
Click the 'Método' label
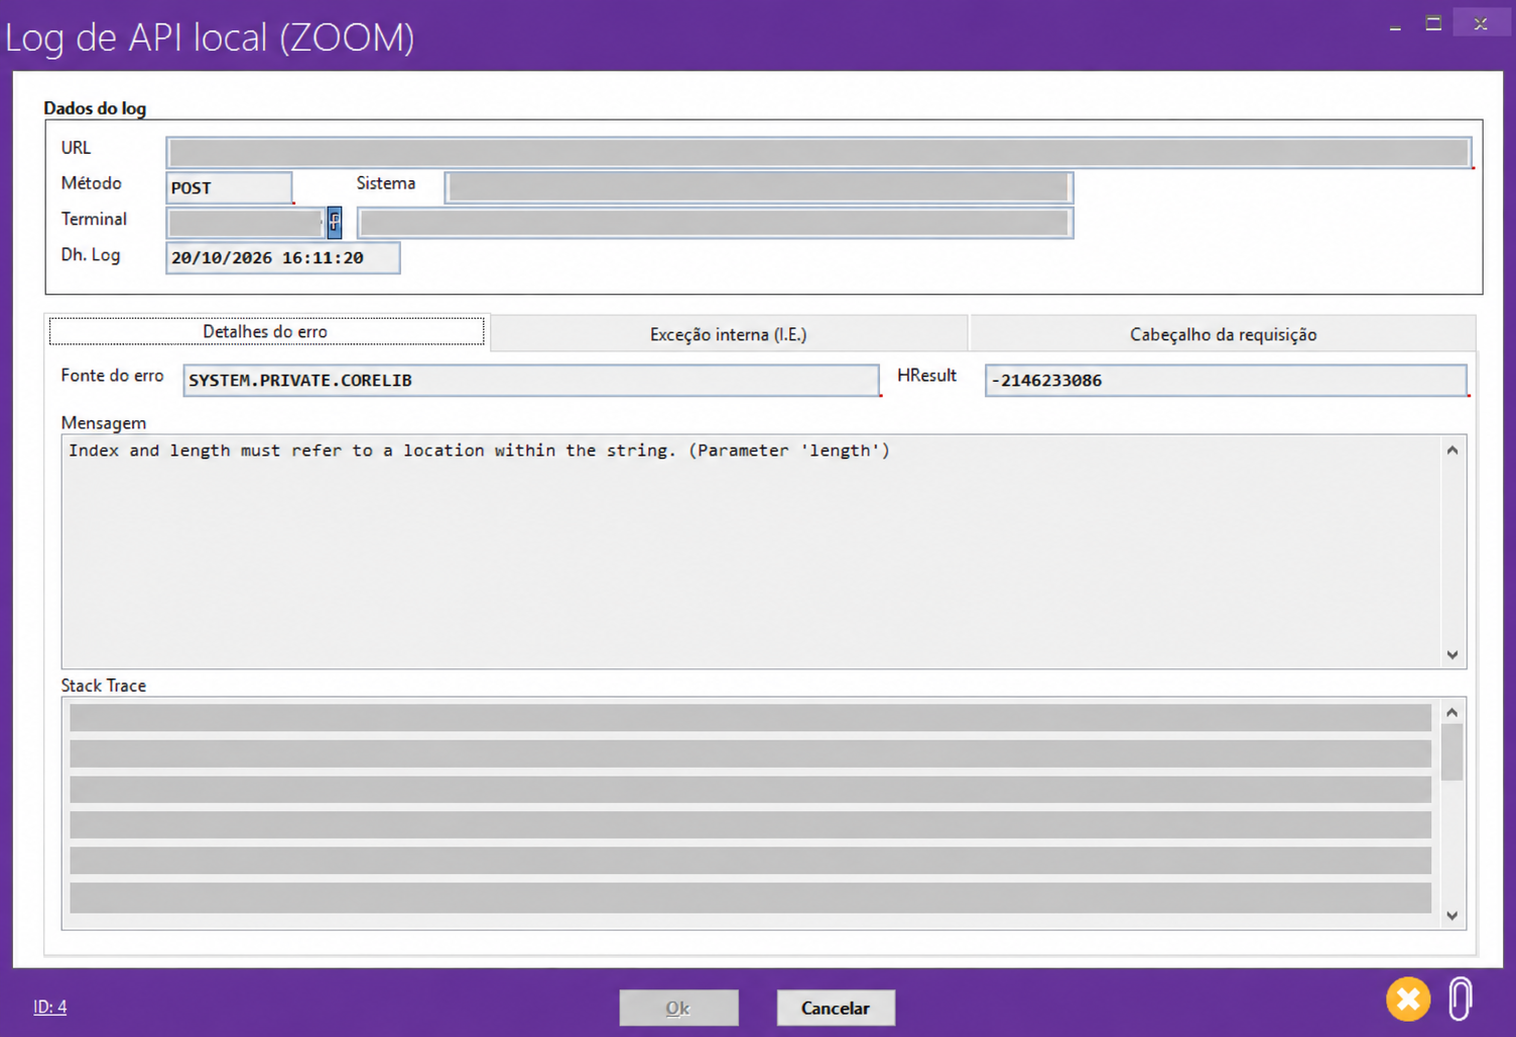91,183
